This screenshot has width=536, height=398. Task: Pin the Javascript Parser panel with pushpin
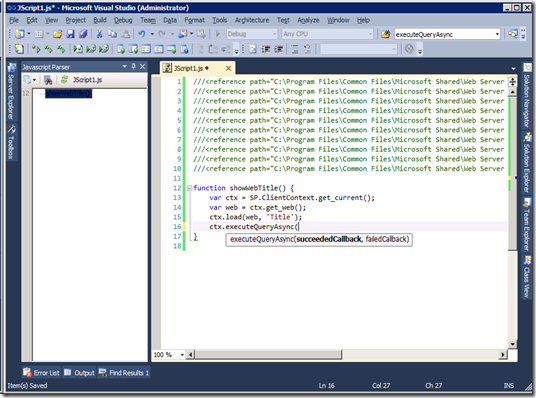point(134,66)
